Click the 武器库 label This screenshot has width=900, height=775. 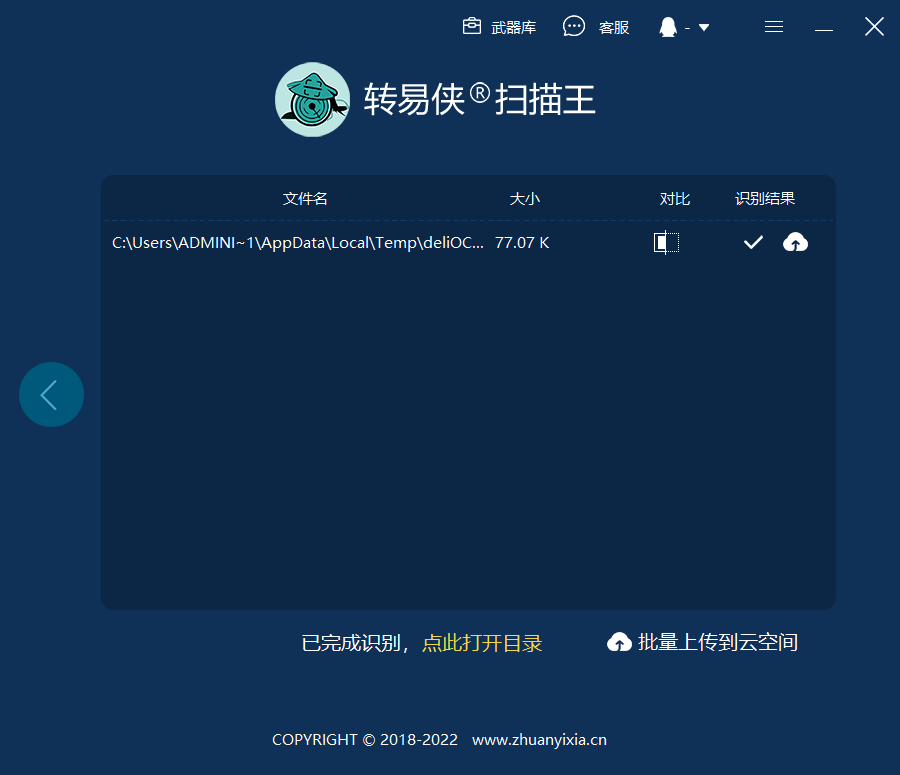(514, 28)
